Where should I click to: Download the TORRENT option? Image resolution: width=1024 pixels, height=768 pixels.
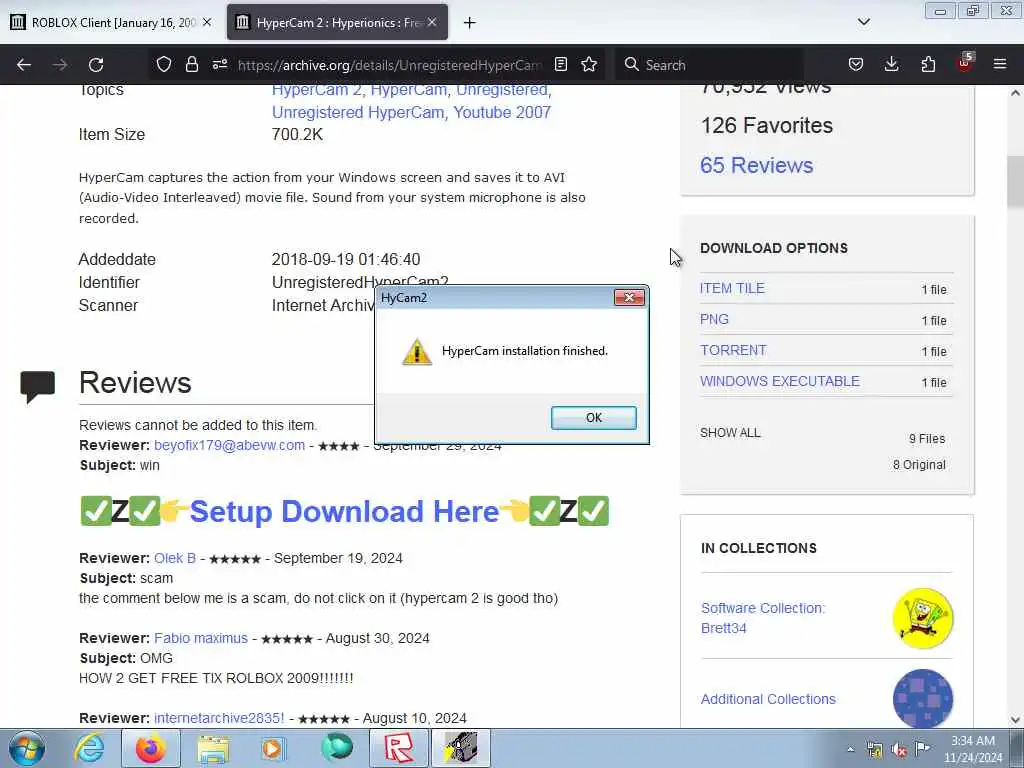733,350
